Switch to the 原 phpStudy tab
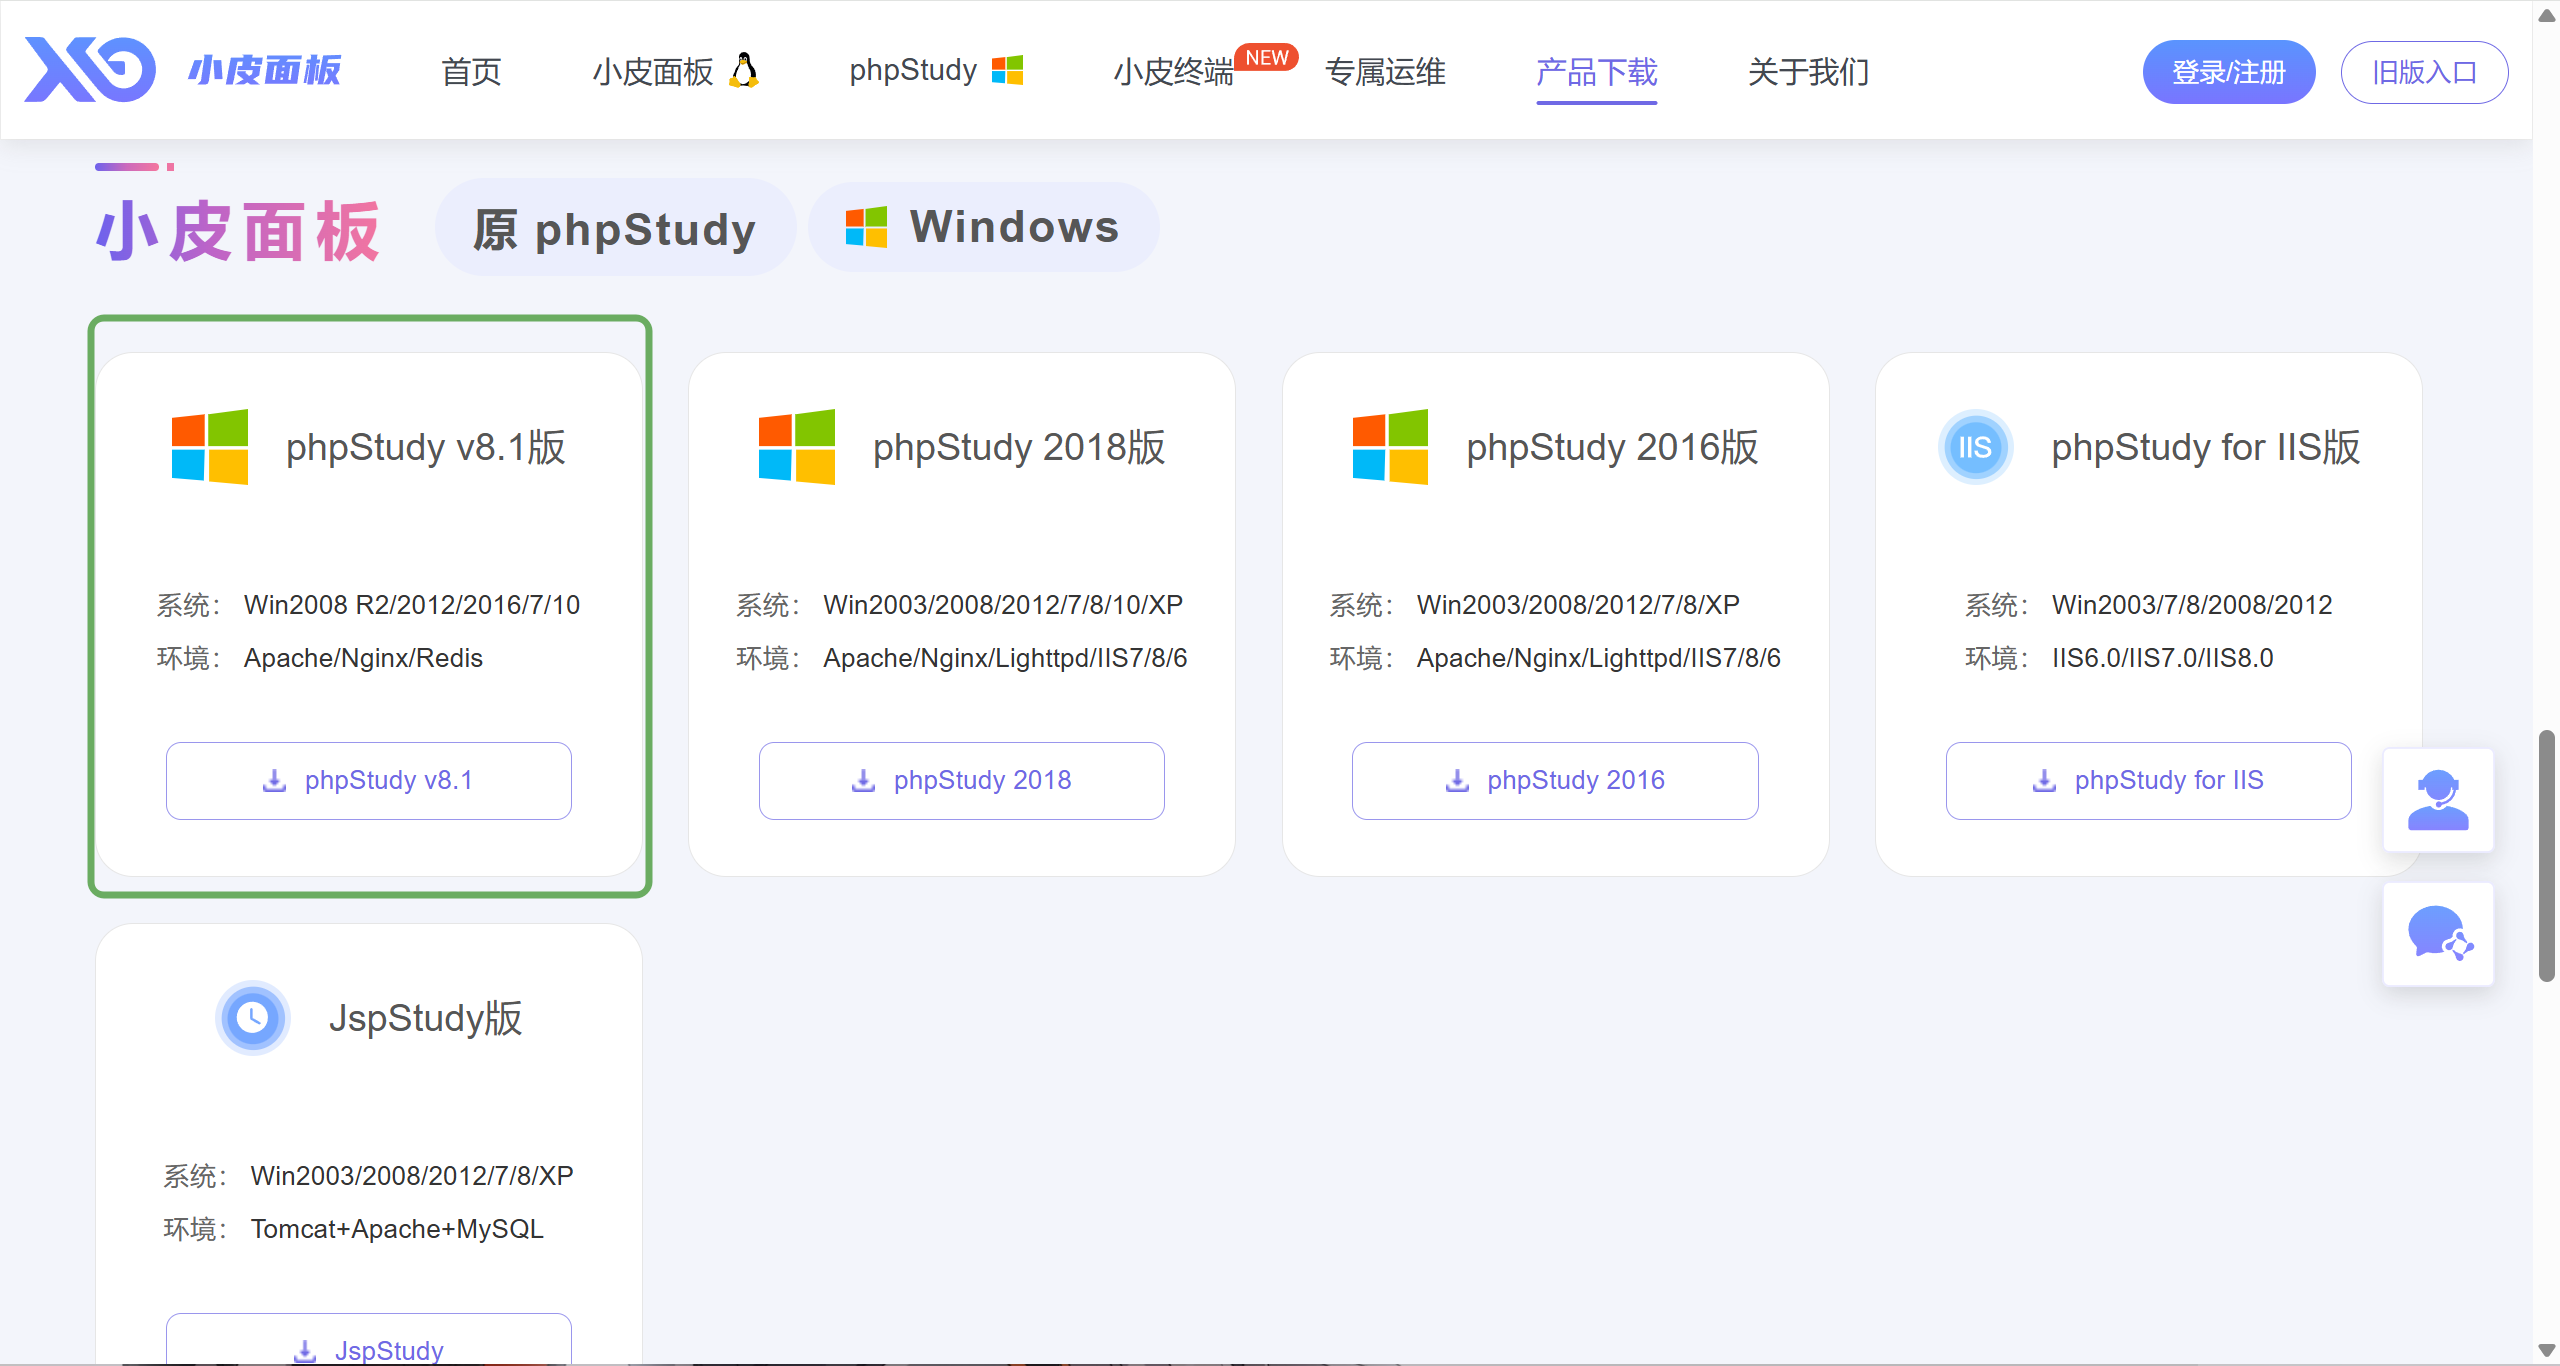This screenshot has height=1366, width=2560. coord(615,228)
